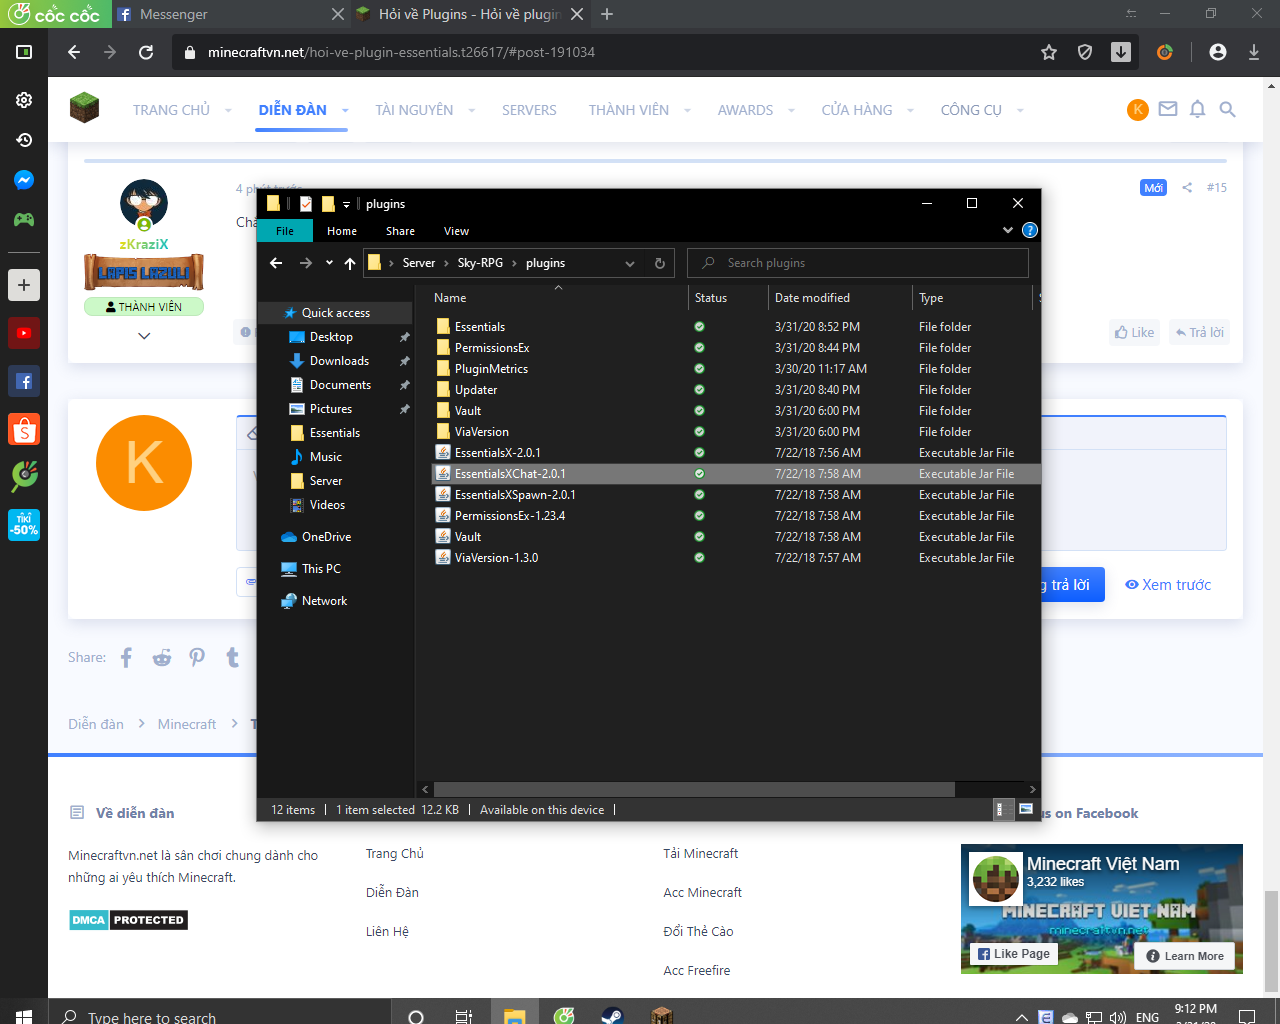The width and height of the screenshot is (1280, 1024).
Task: Expand the Explorer ribbon chevron
Action: click(1008, 230)
